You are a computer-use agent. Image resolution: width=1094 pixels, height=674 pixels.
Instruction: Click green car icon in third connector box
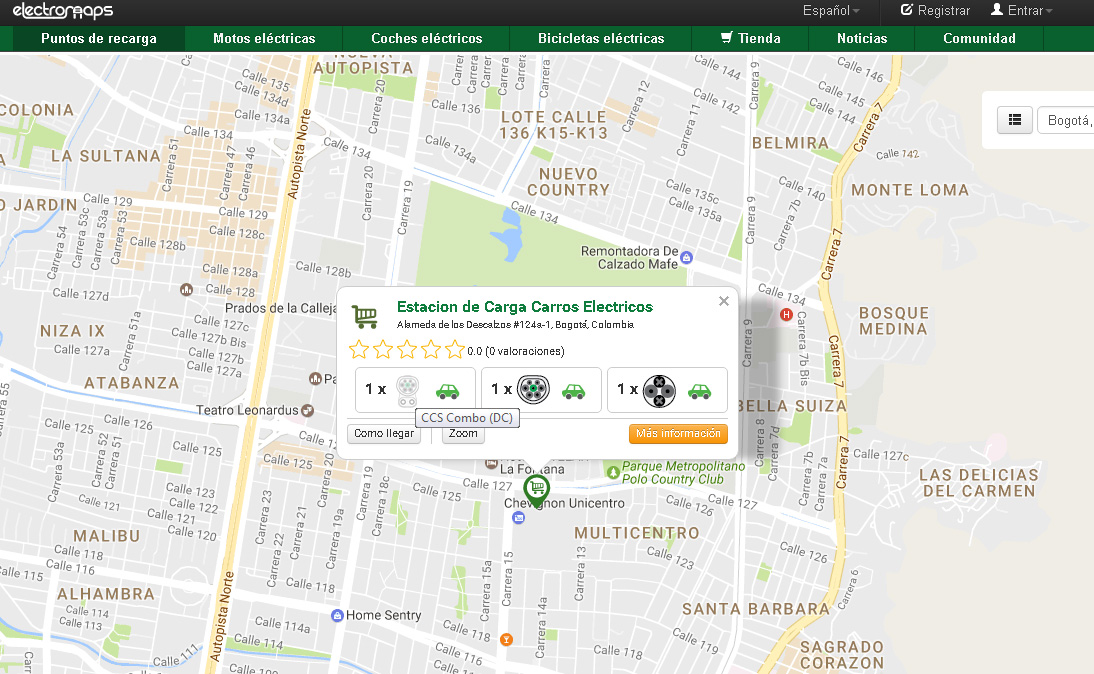click(699, 391)
